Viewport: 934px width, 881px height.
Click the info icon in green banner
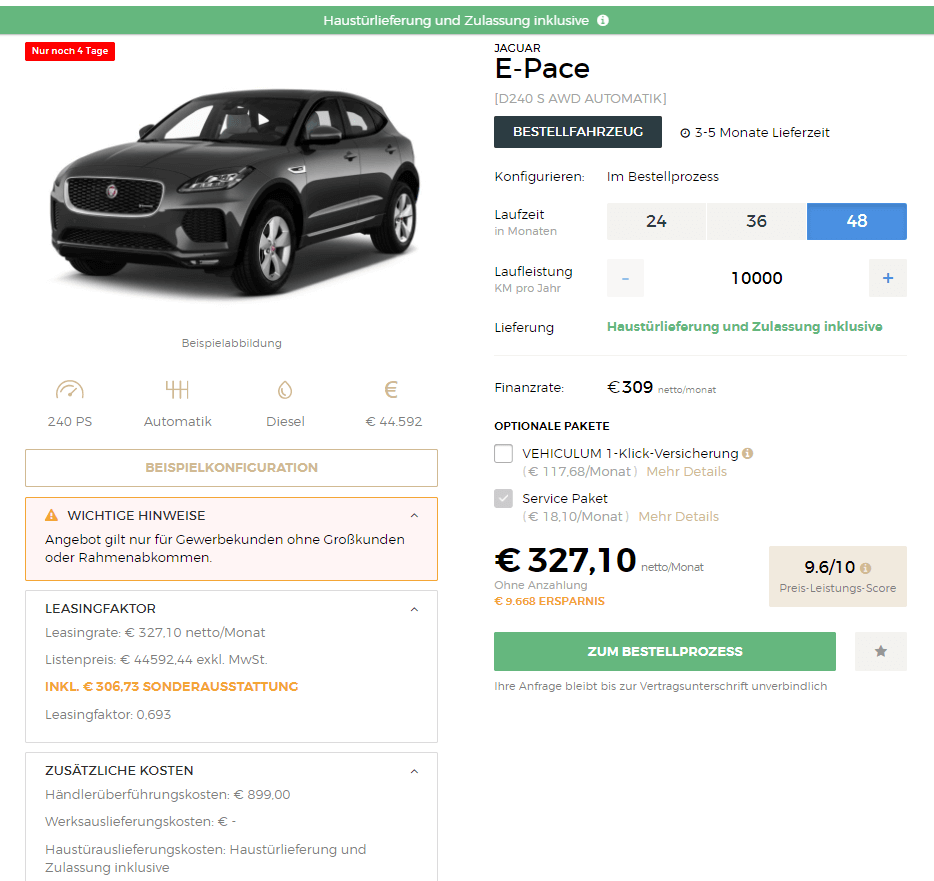coord(603,20)
